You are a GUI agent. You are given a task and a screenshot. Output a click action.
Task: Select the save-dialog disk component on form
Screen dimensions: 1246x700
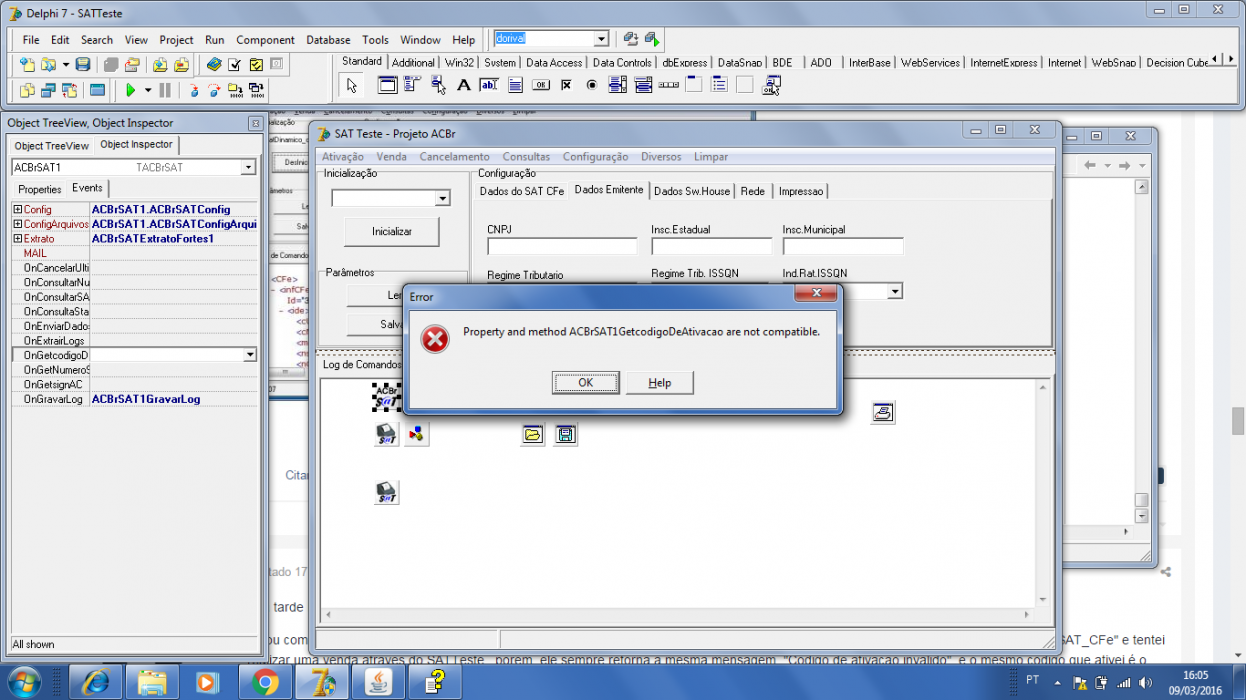click(x=564, y=434)
